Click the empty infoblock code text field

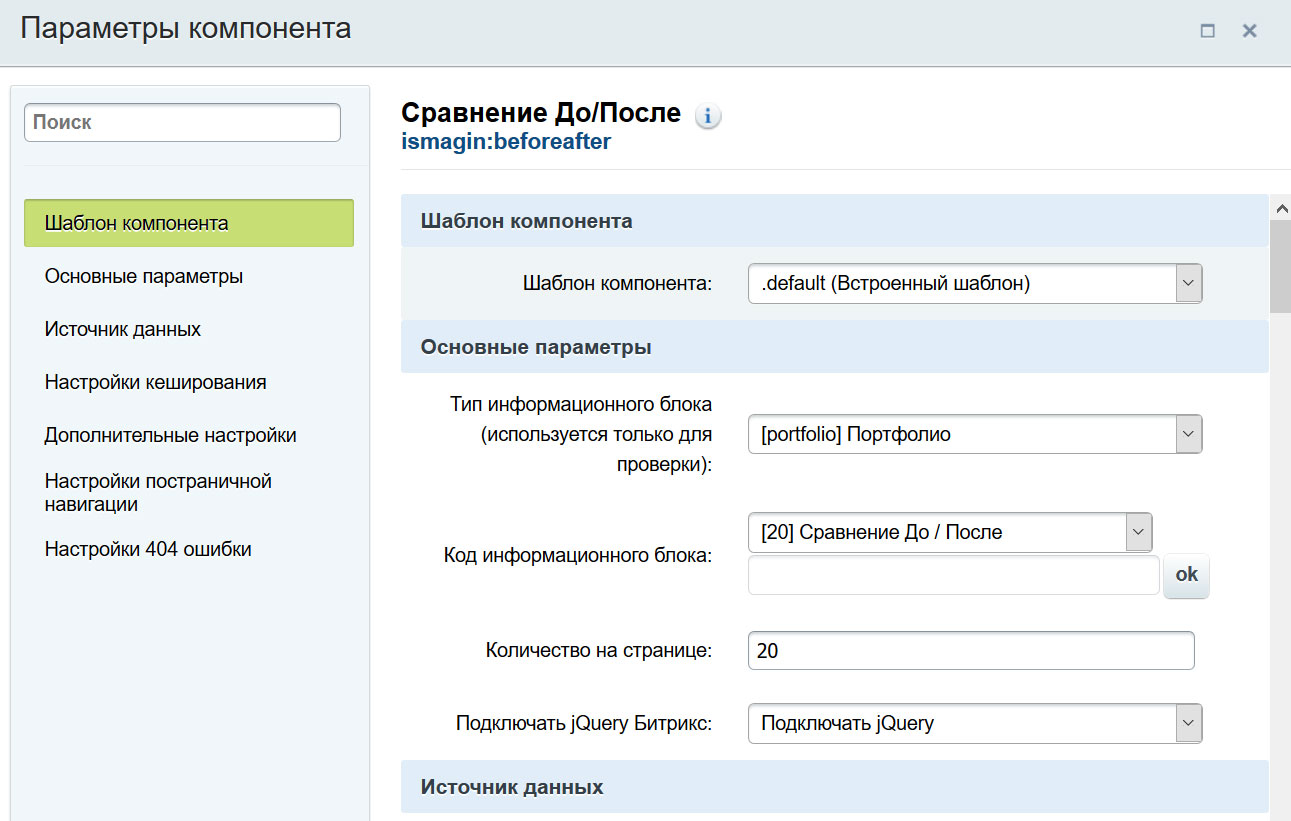(x=953, y=575)
